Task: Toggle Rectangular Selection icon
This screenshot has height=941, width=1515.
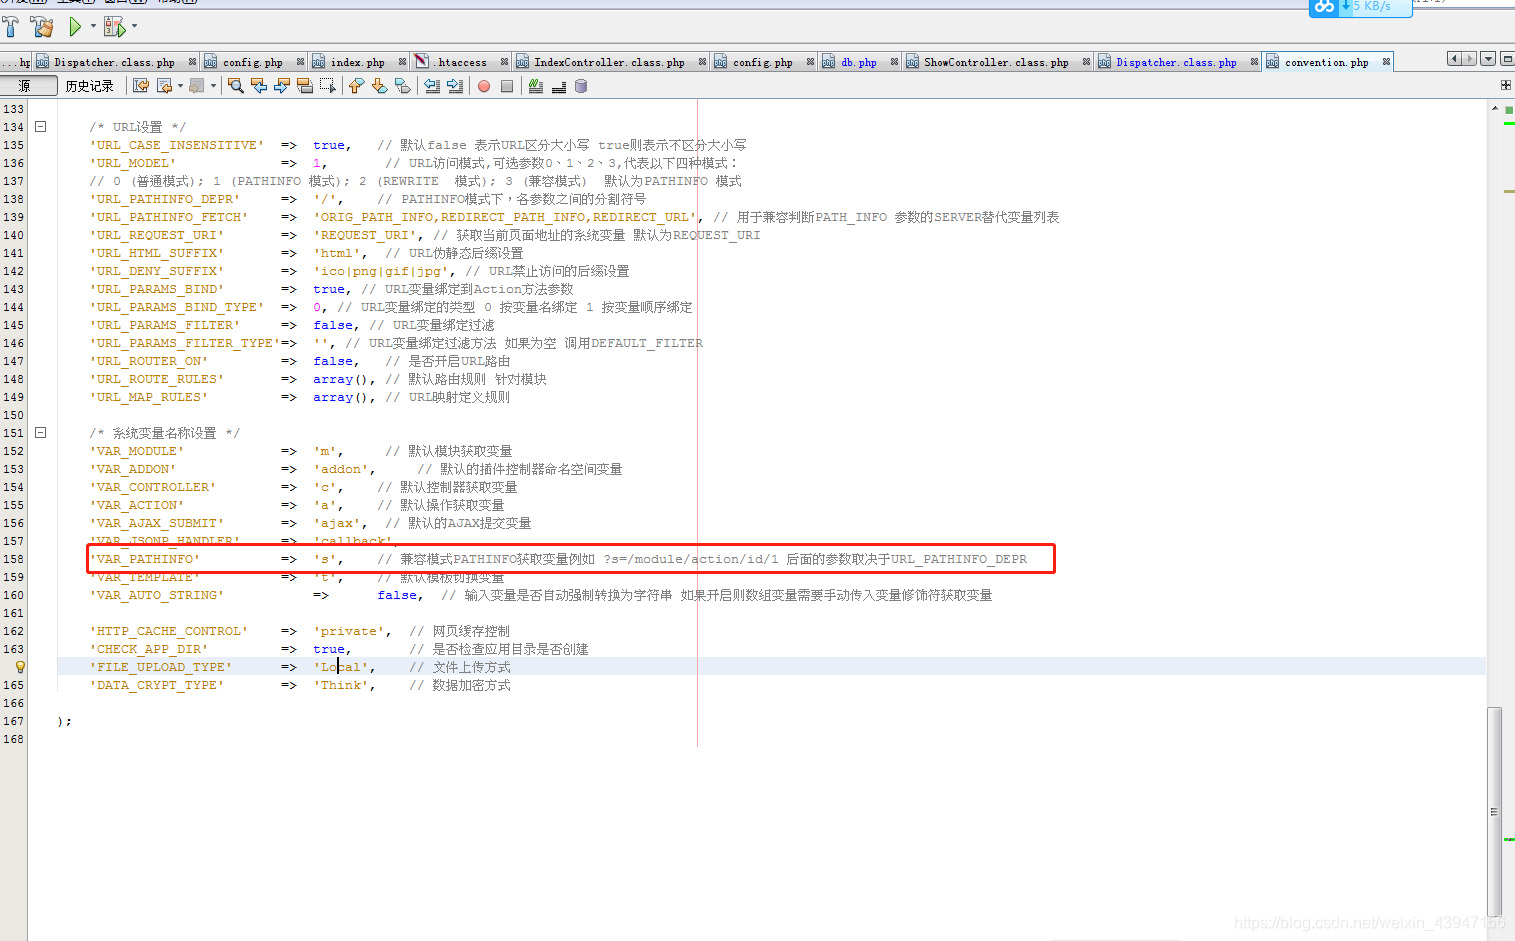Action: tap(327, 86)
